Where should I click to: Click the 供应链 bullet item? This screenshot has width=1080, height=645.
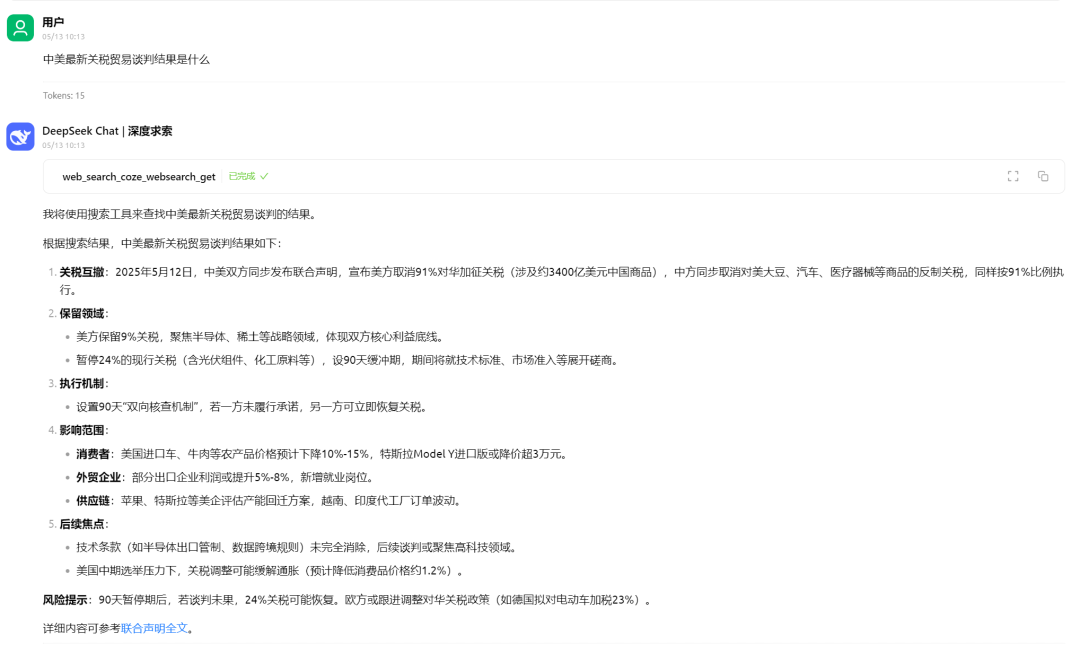click(x=269, y=501)
